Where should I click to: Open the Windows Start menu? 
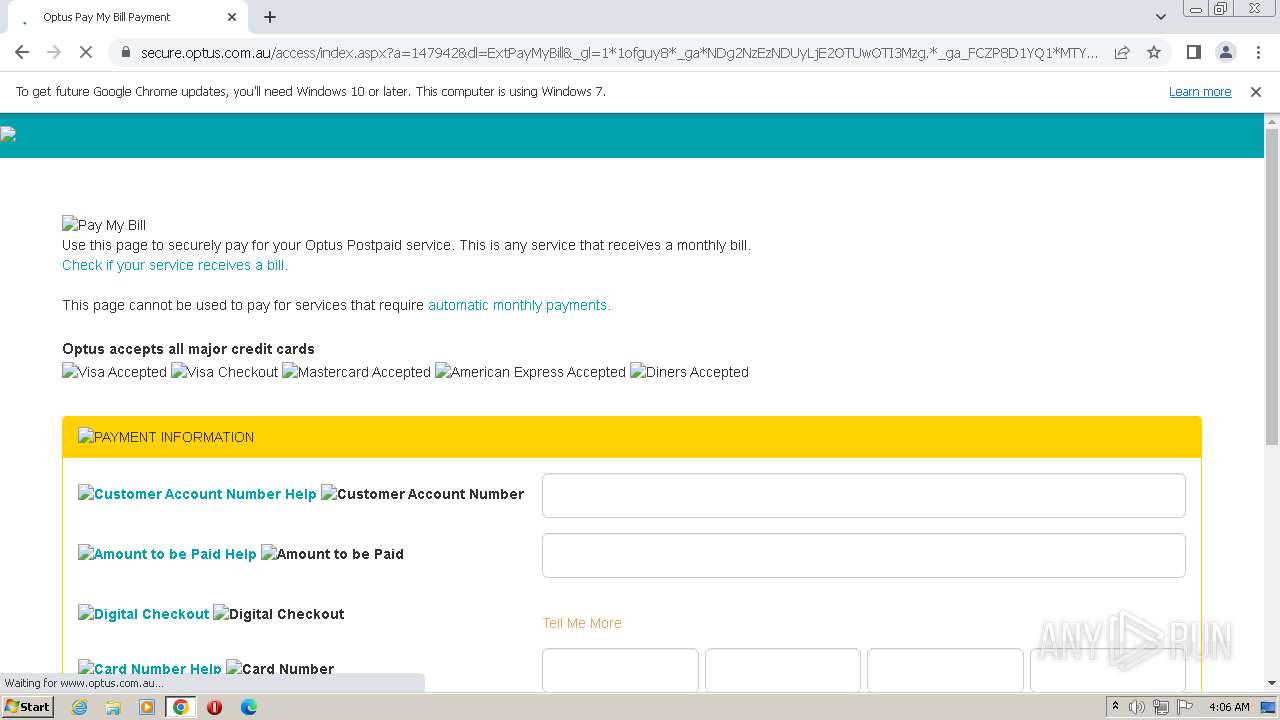[x=28, y=707]
